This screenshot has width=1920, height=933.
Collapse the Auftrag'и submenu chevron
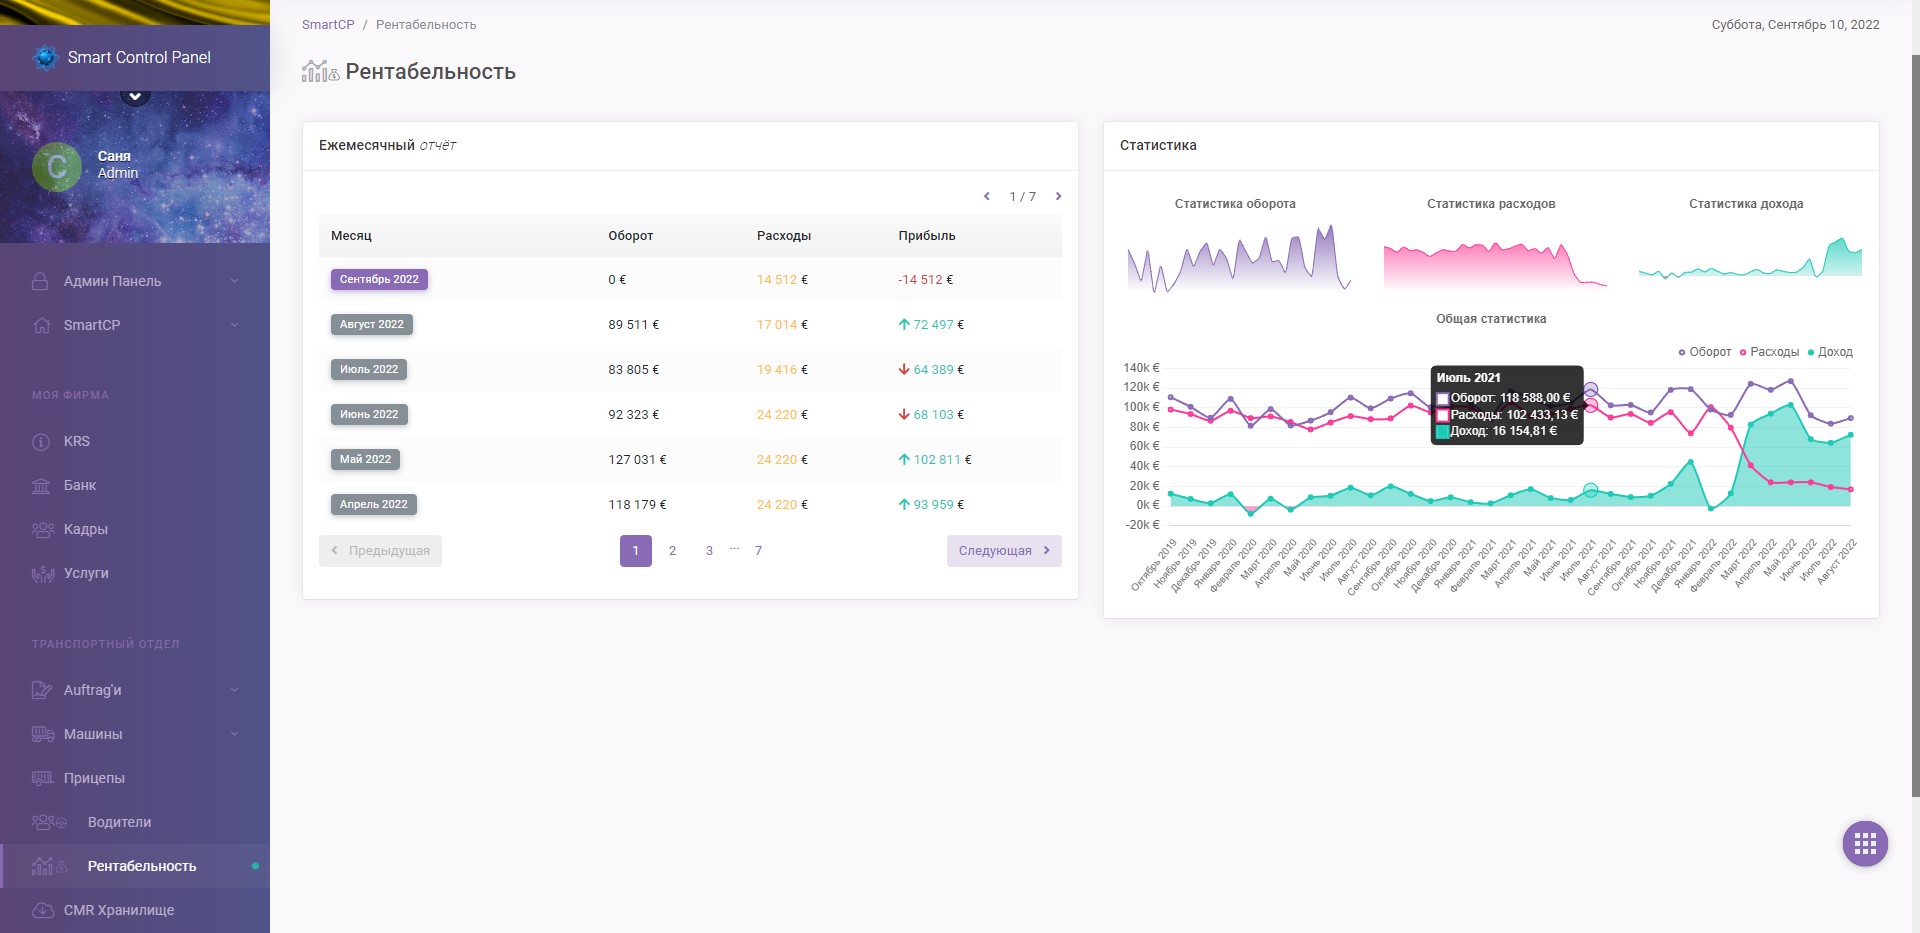pos(234,690)
